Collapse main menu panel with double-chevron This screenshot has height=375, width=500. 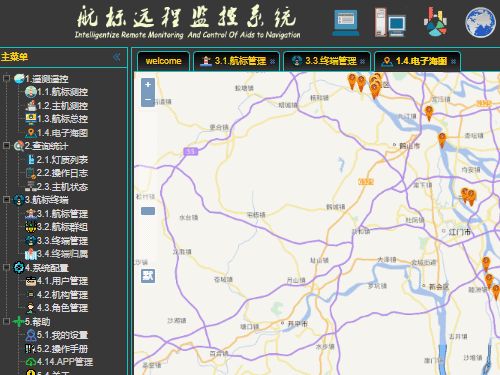116,57
